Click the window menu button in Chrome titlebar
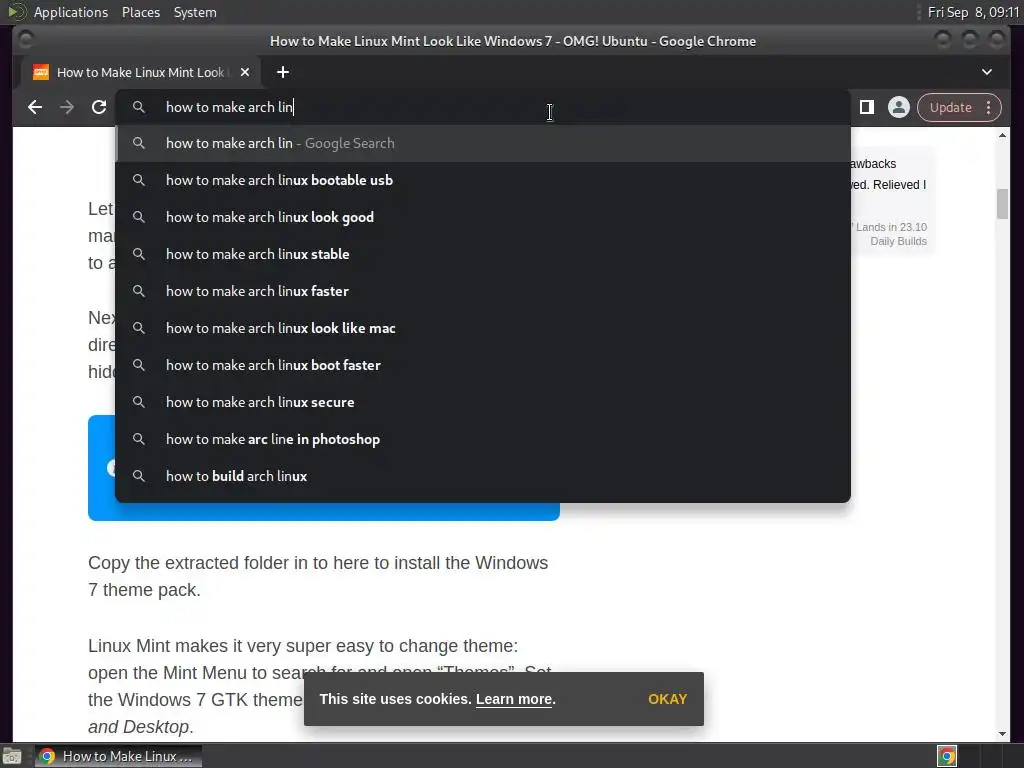 point(25,40)
